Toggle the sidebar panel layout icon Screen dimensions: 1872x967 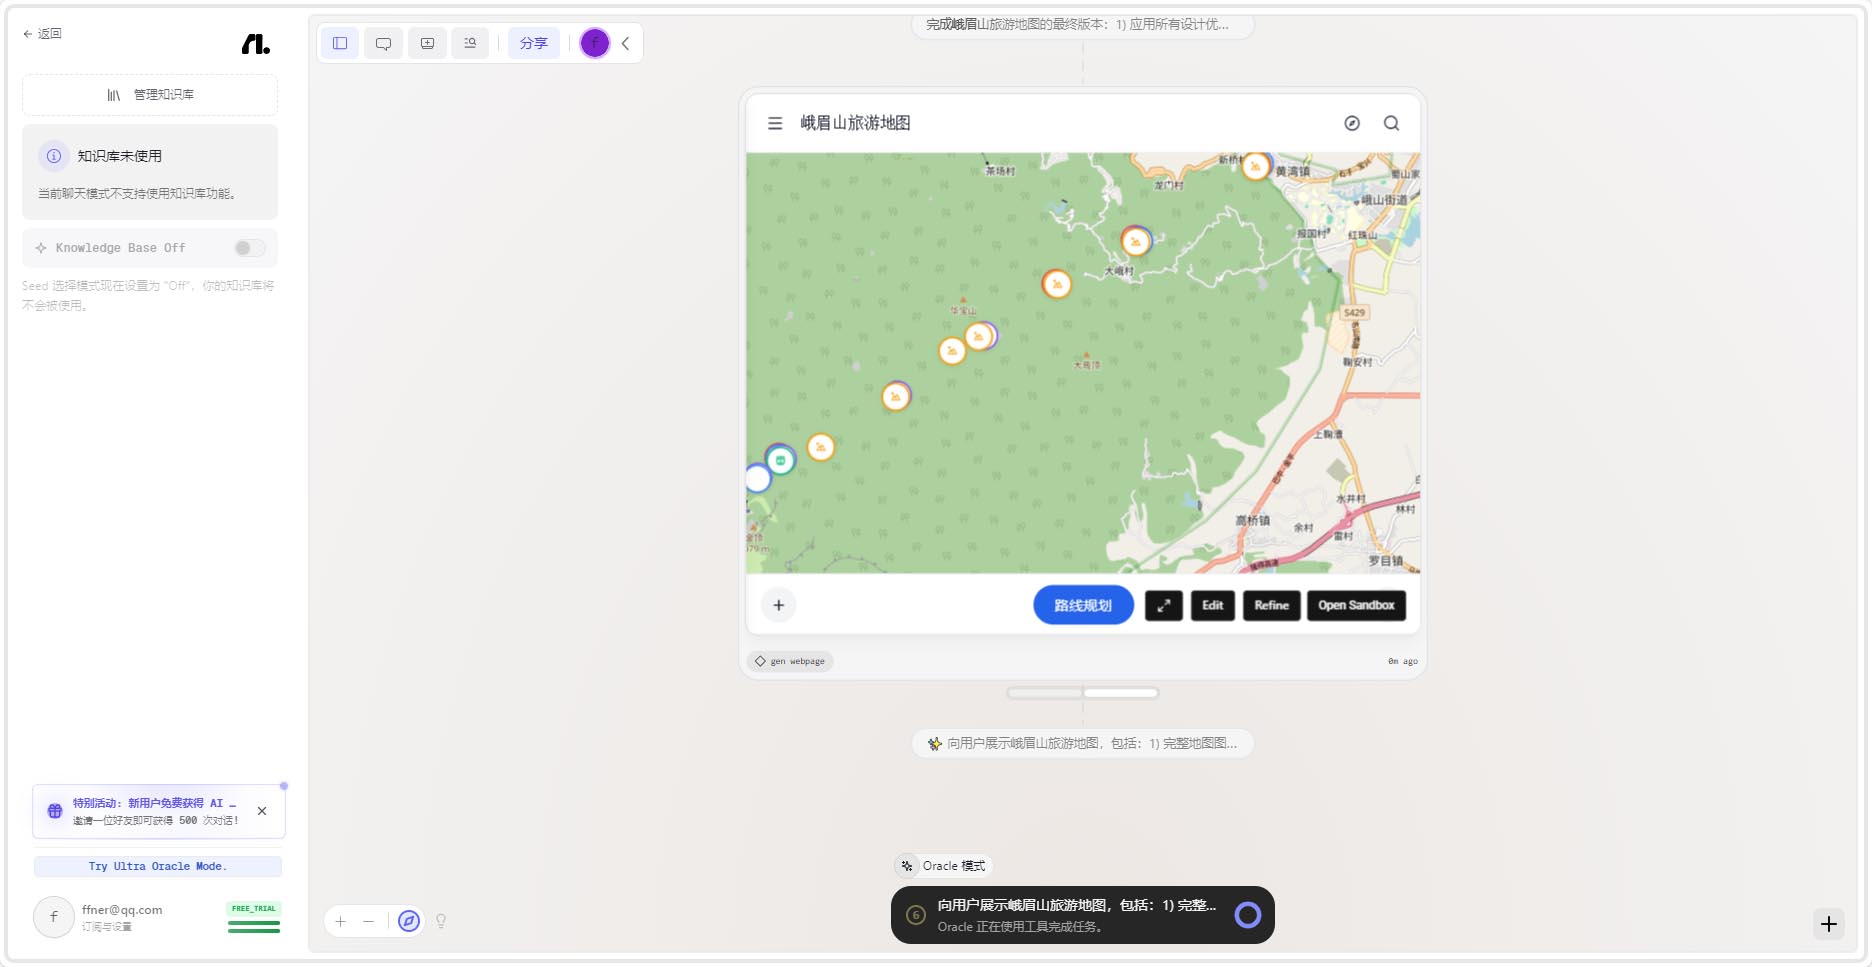340,43
